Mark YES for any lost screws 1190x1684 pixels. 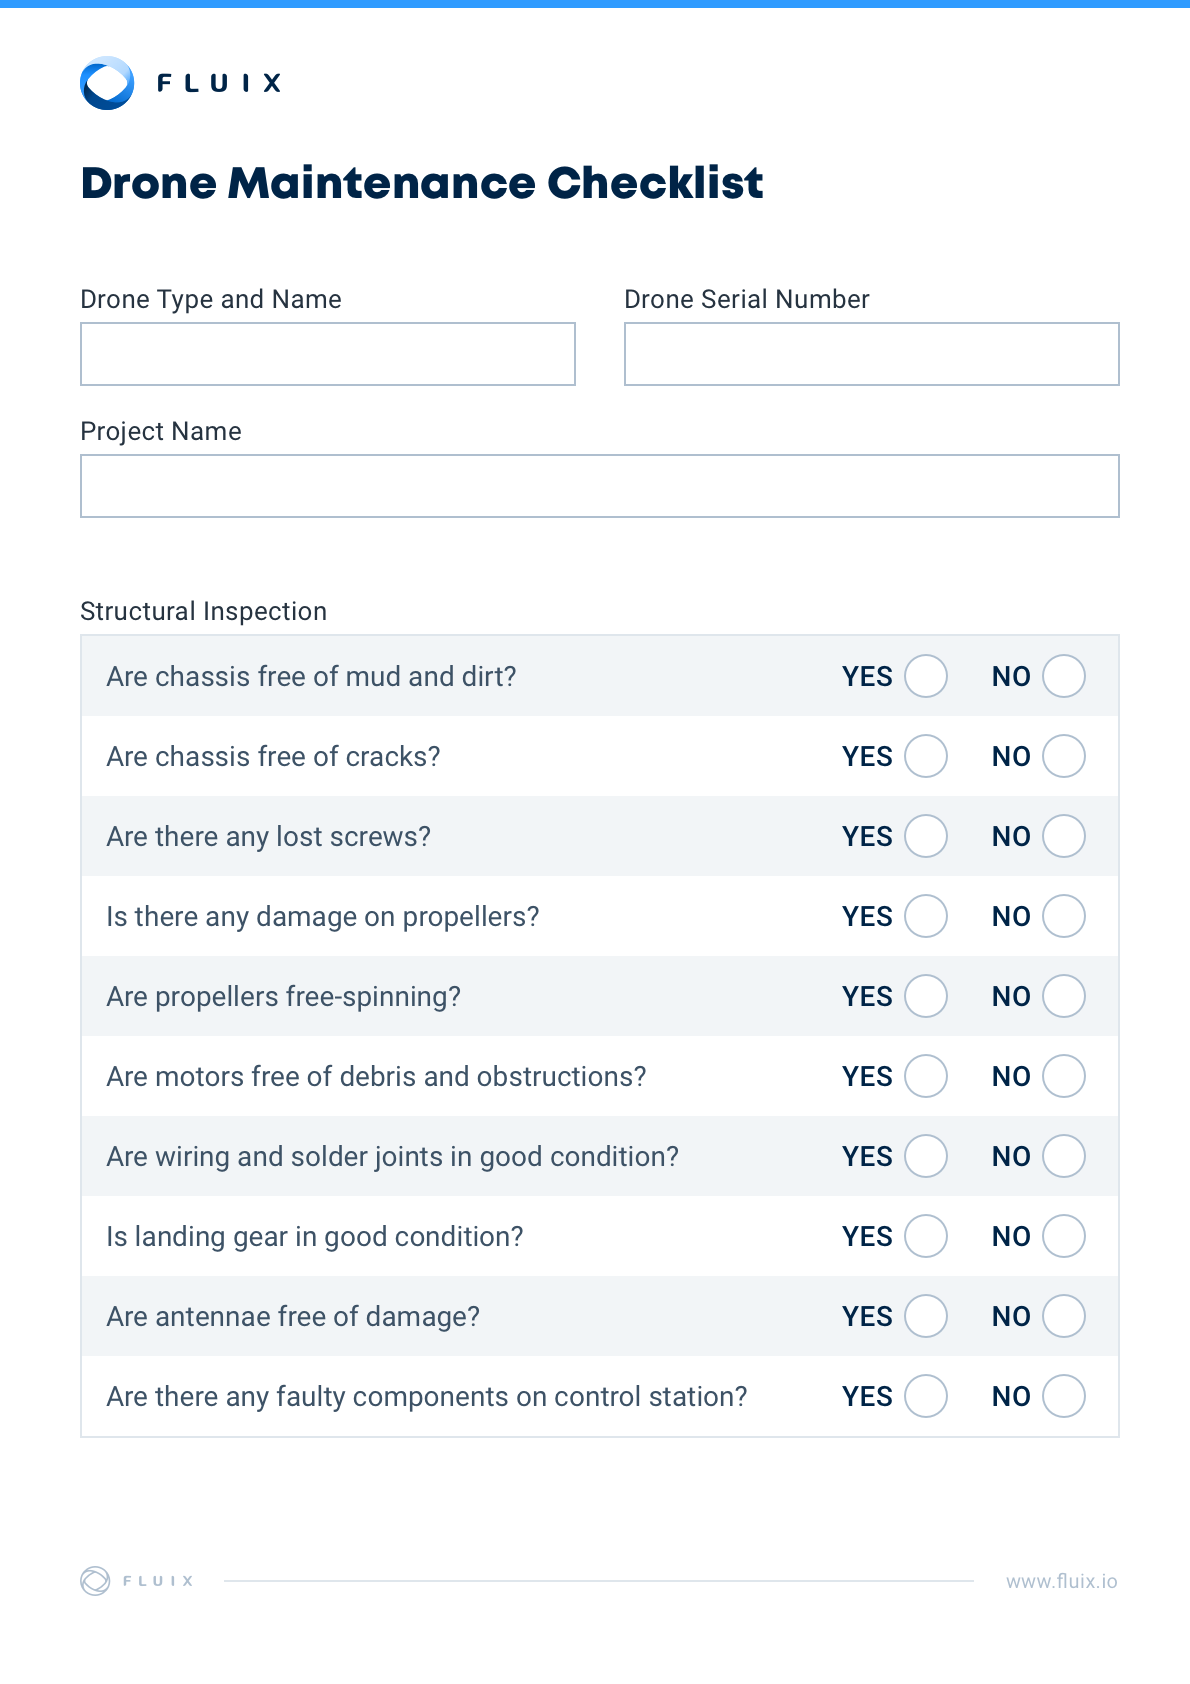(925, 836)
